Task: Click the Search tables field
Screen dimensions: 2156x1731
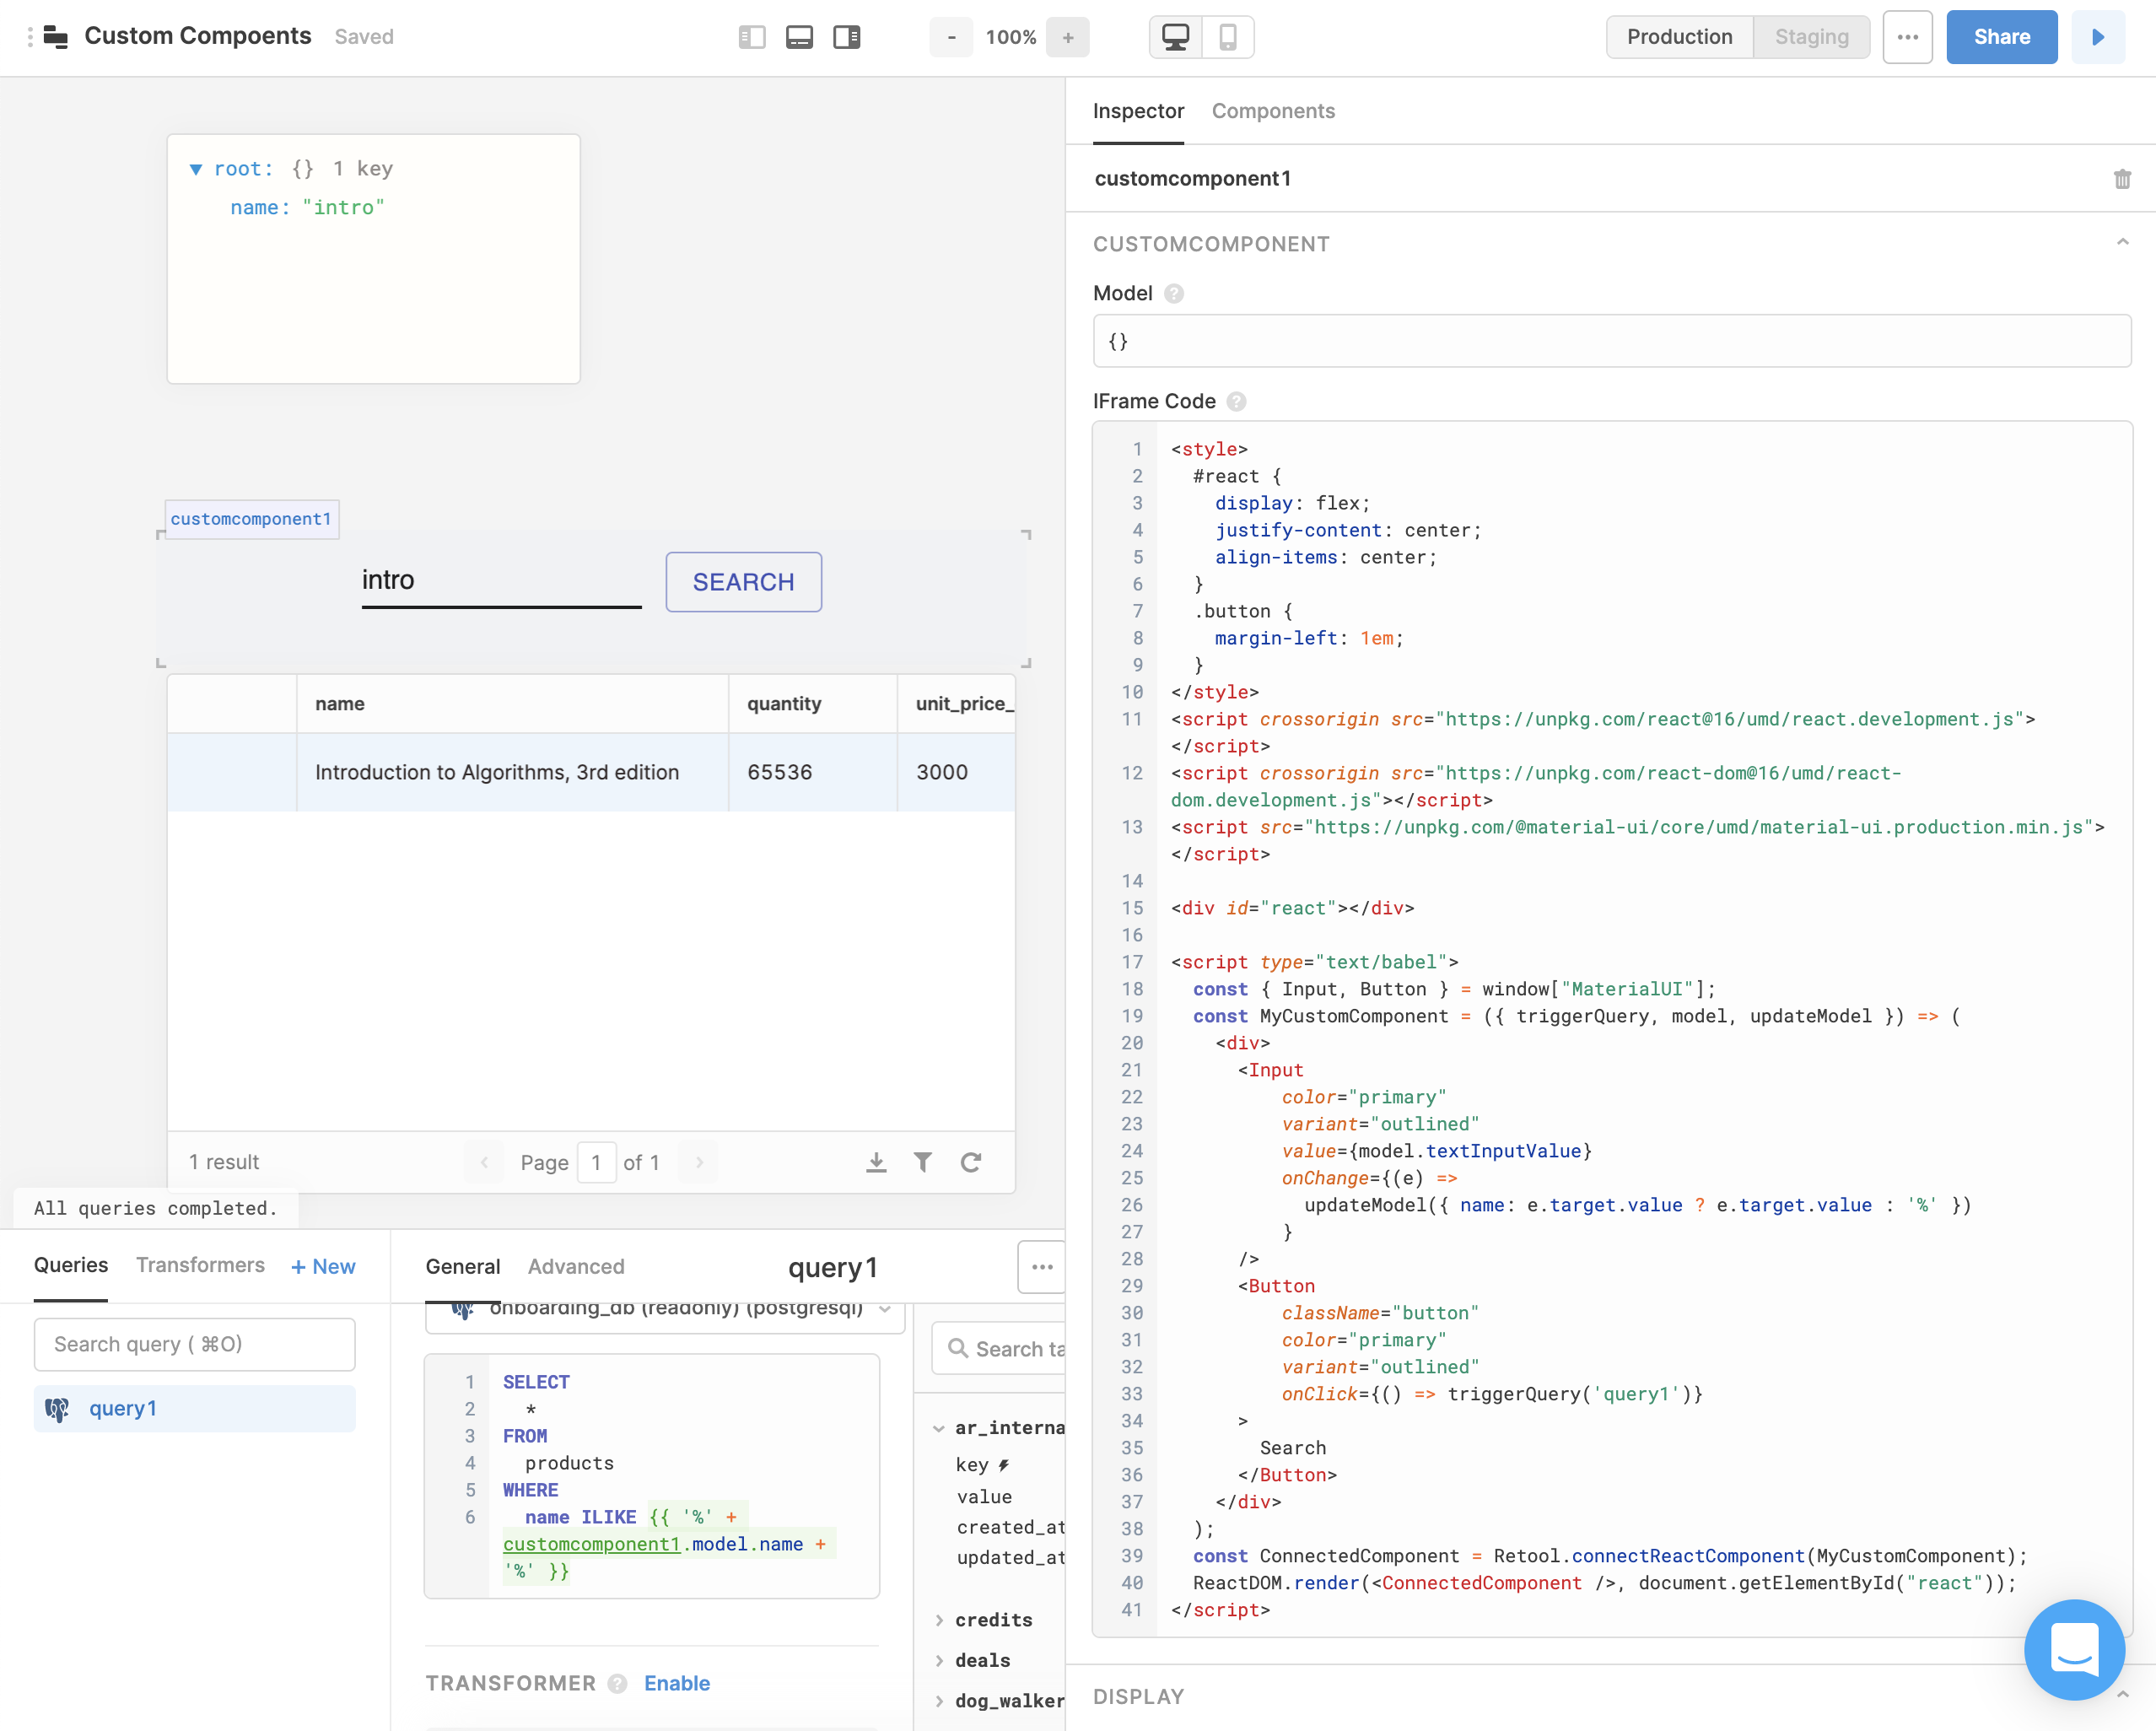Action: 1000,1349
